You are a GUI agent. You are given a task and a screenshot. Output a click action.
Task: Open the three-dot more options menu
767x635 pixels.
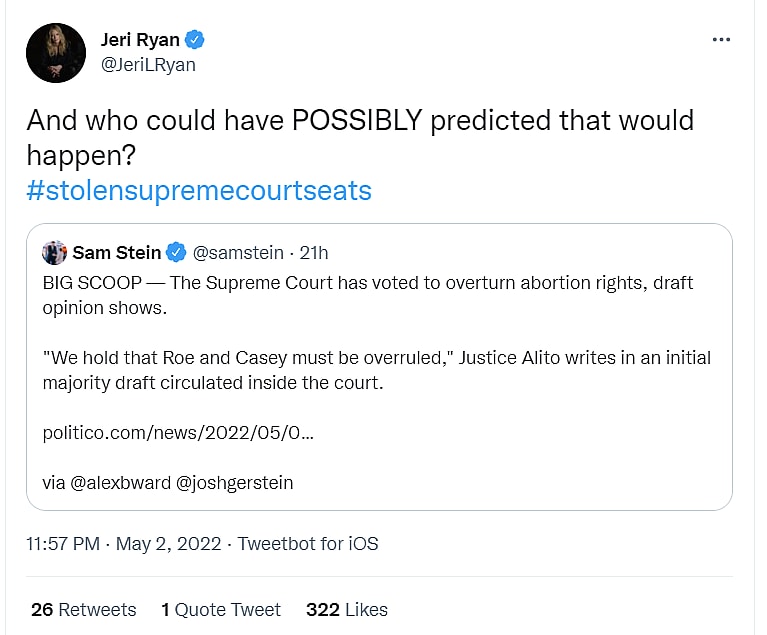point(721,40)
